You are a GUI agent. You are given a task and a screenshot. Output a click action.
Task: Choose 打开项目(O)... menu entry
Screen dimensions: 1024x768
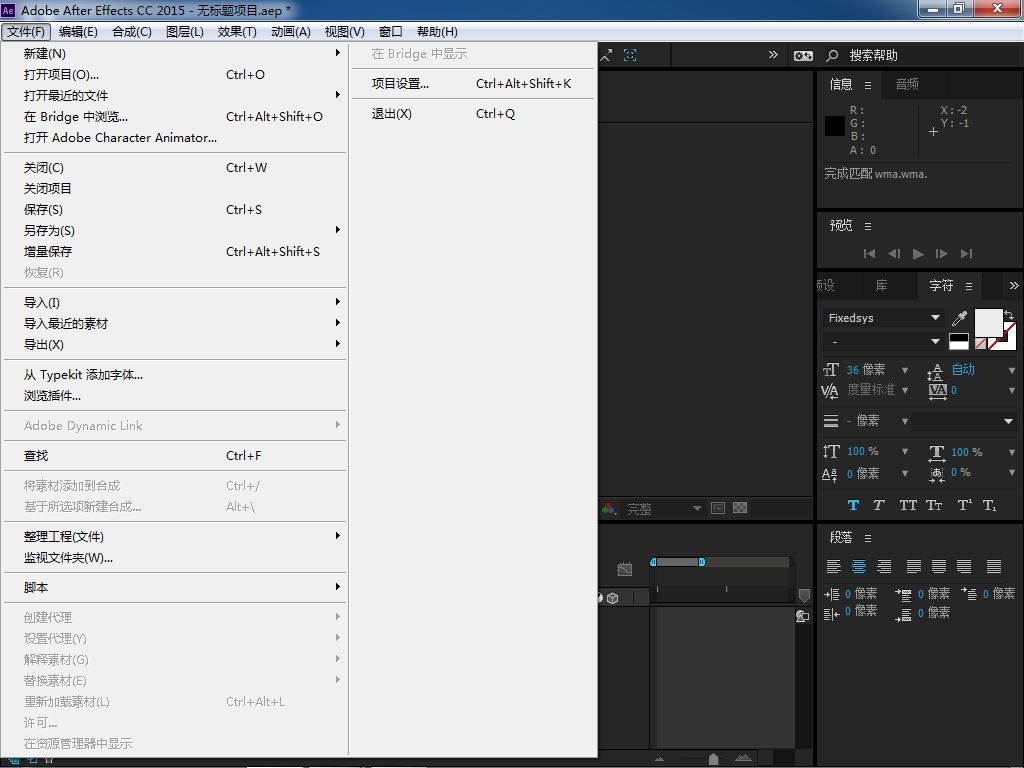tap(175, 74)
